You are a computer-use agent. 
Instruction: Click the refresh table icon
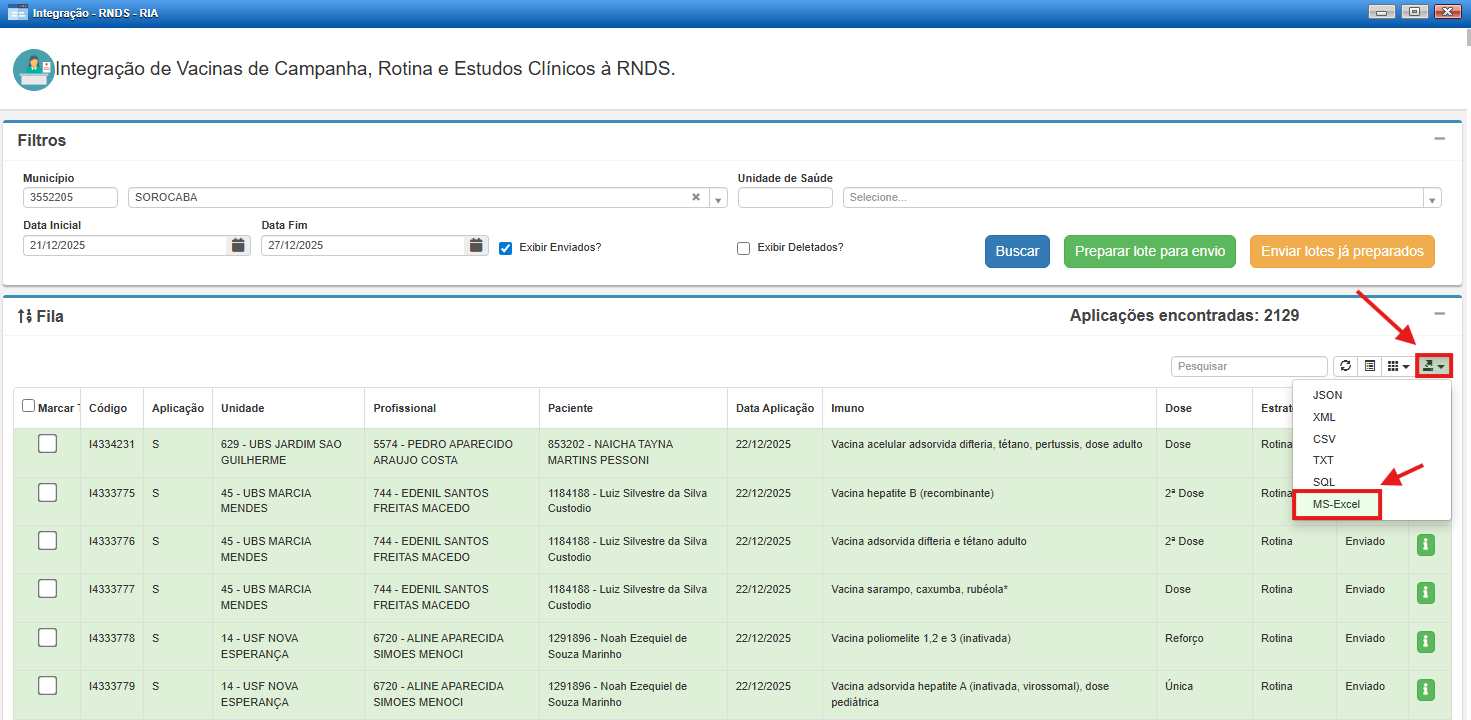click(x=1345, y=367)
